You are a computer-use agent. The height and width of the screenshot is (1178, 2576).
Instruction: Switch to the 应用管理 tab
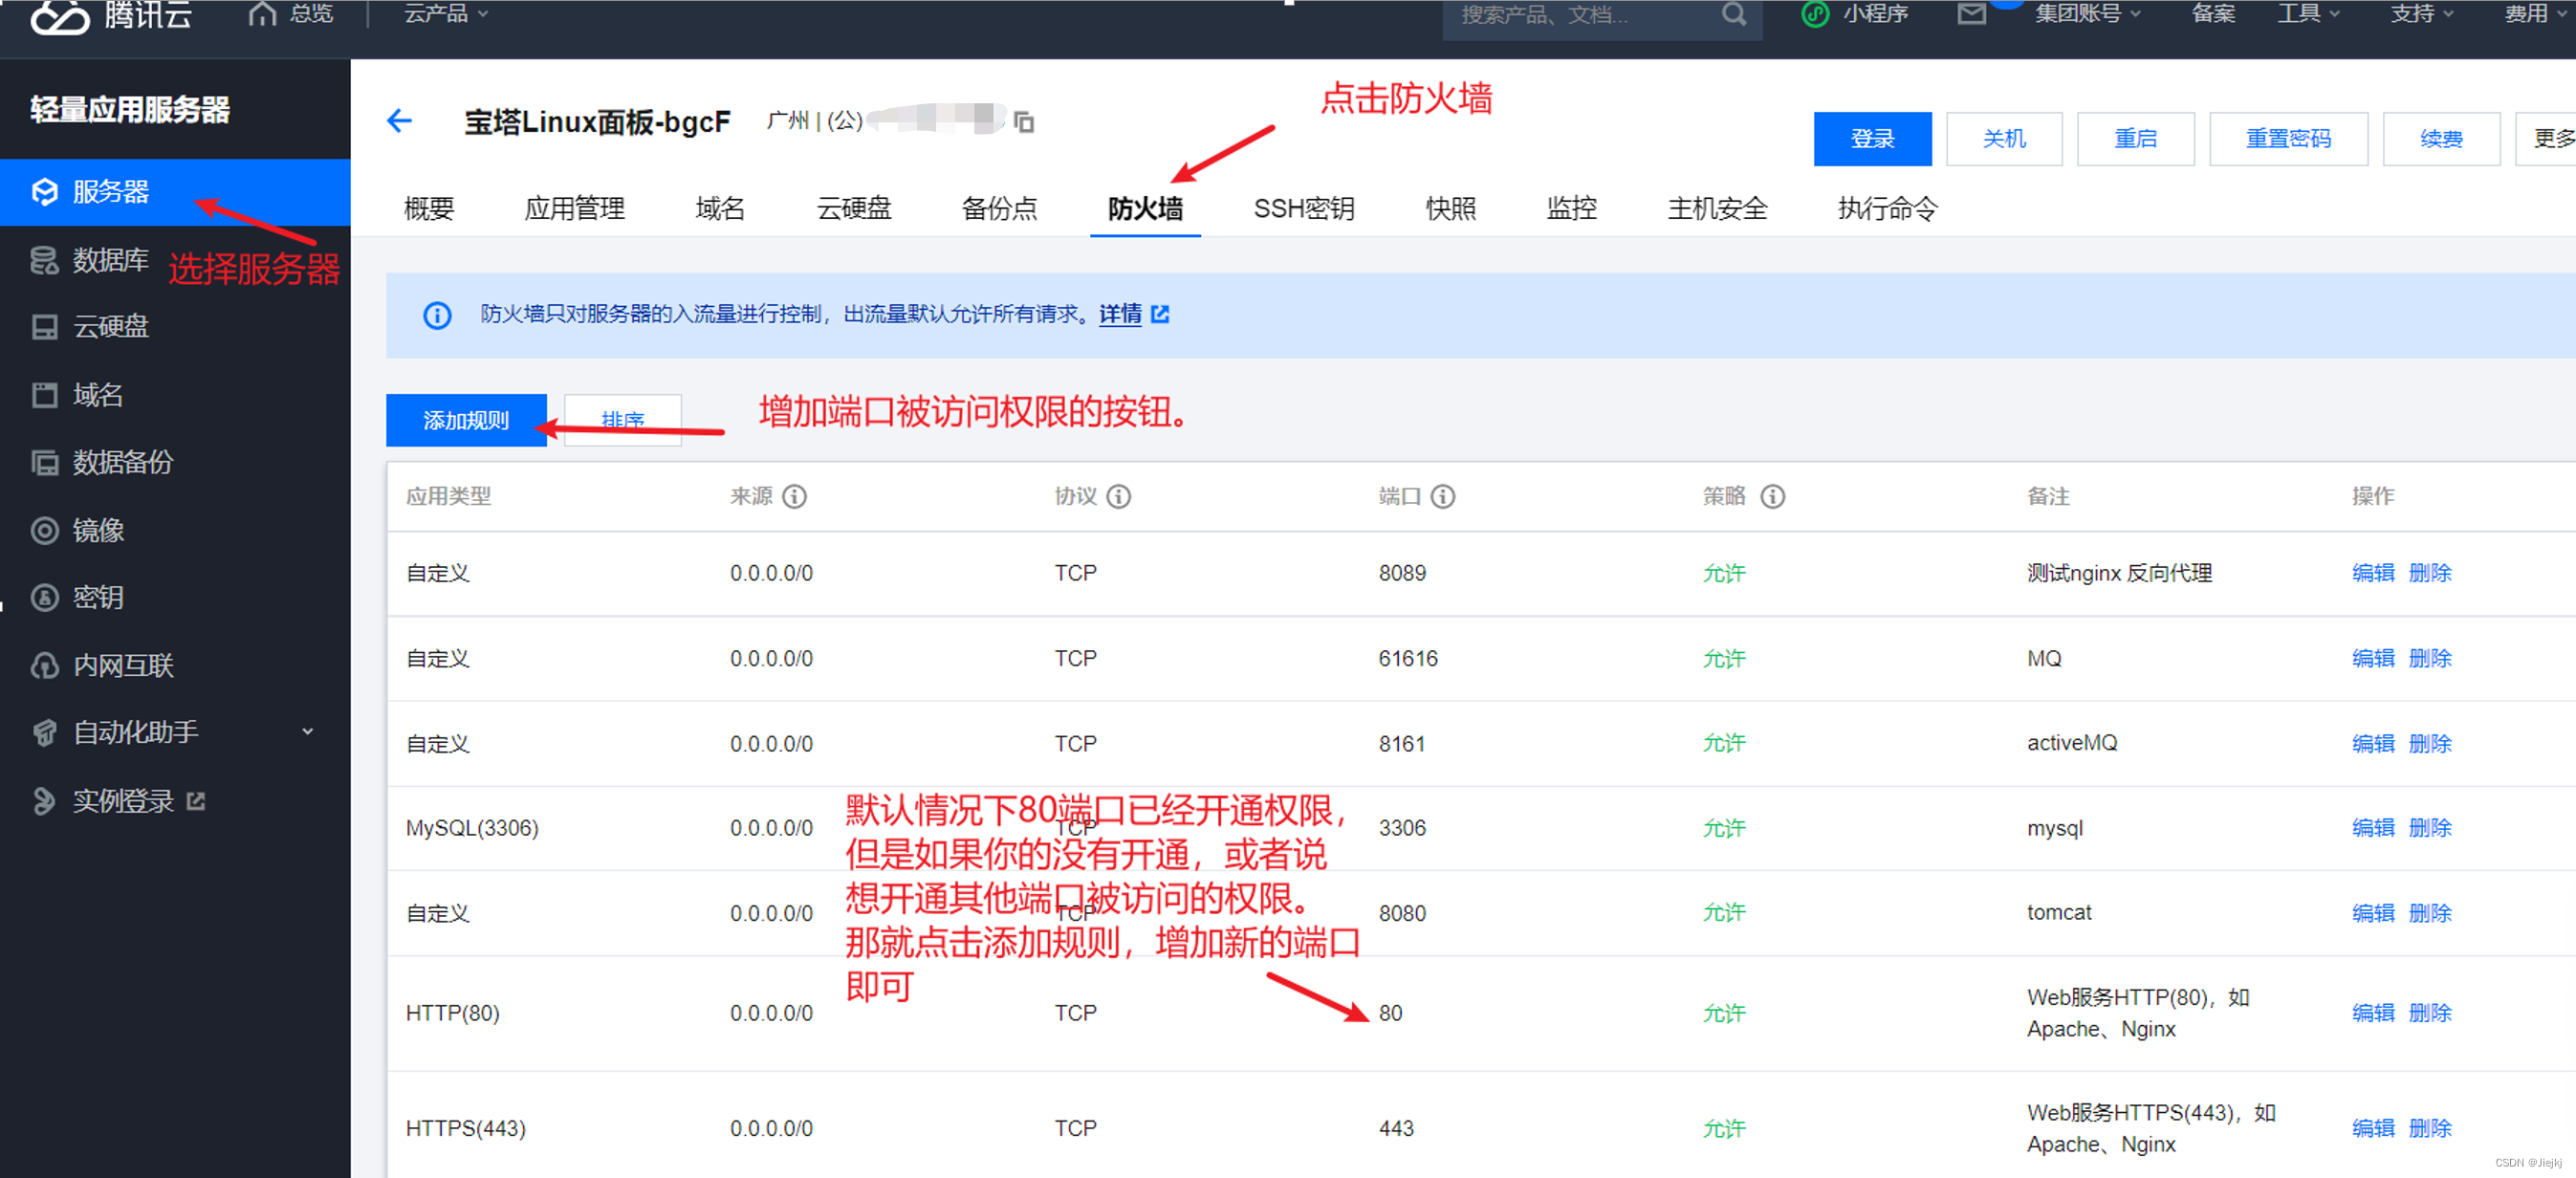574,208
